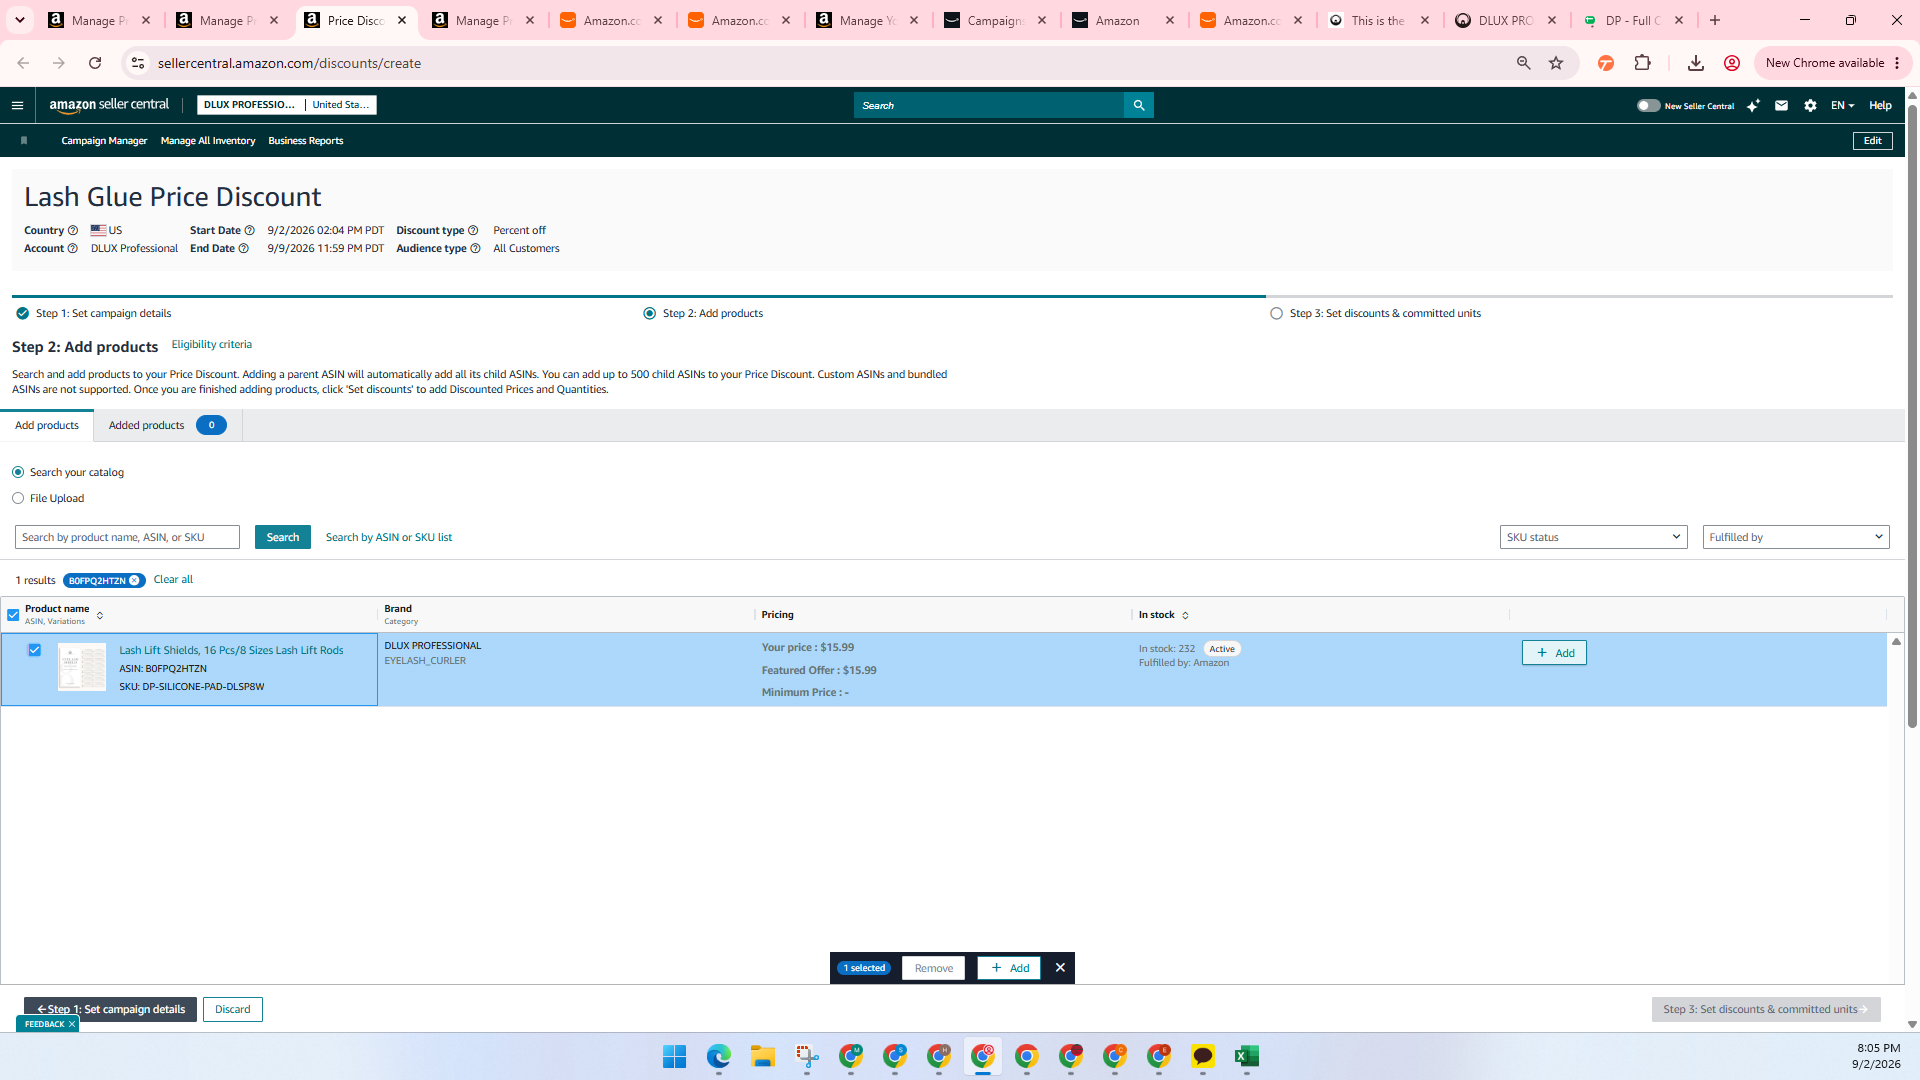Open Excel from taskbar
The image size is (1920, 1080).
click(x=1247, y=1056)
